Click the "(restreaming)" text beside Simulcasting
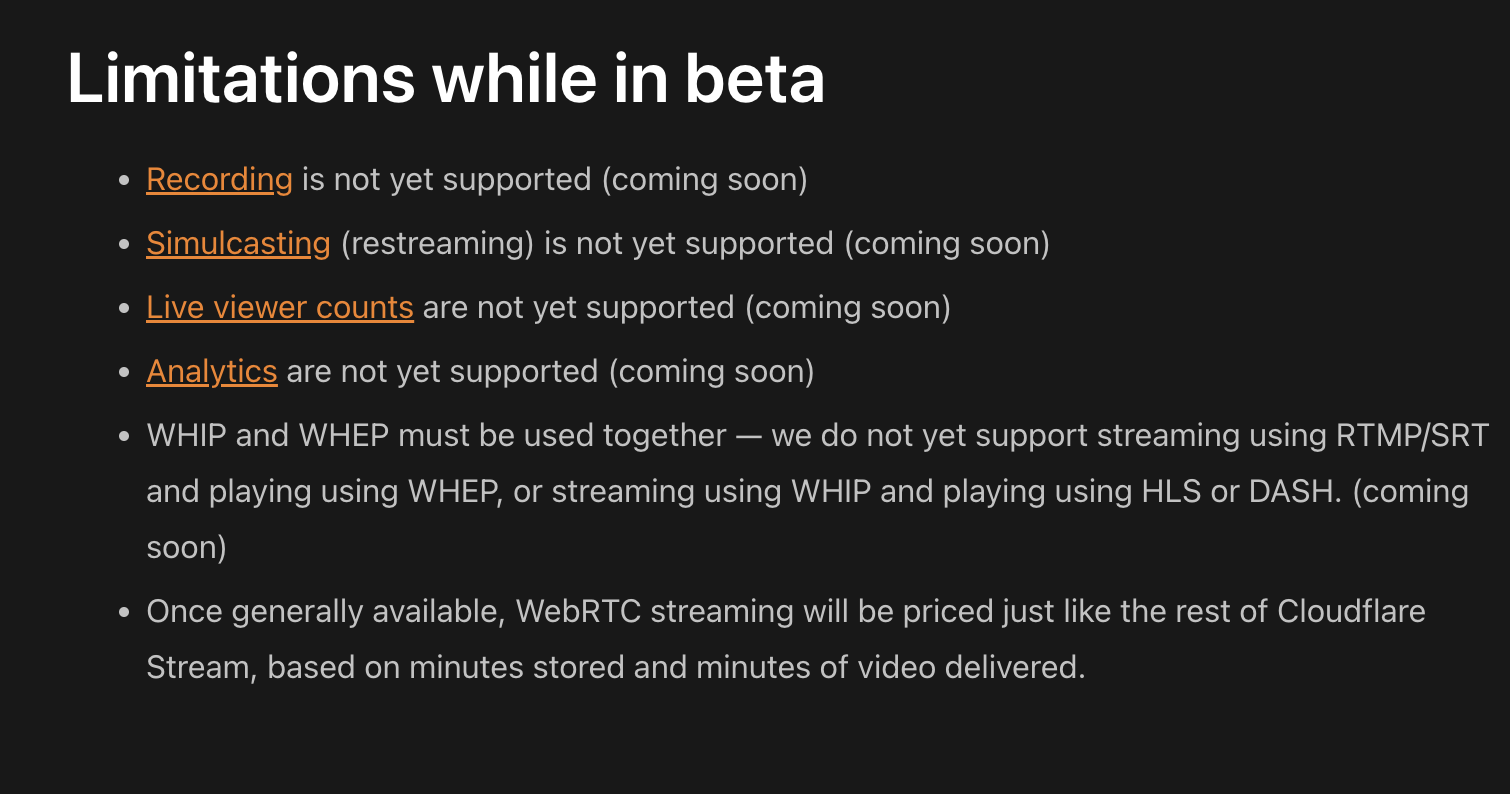 coord(437,244)
